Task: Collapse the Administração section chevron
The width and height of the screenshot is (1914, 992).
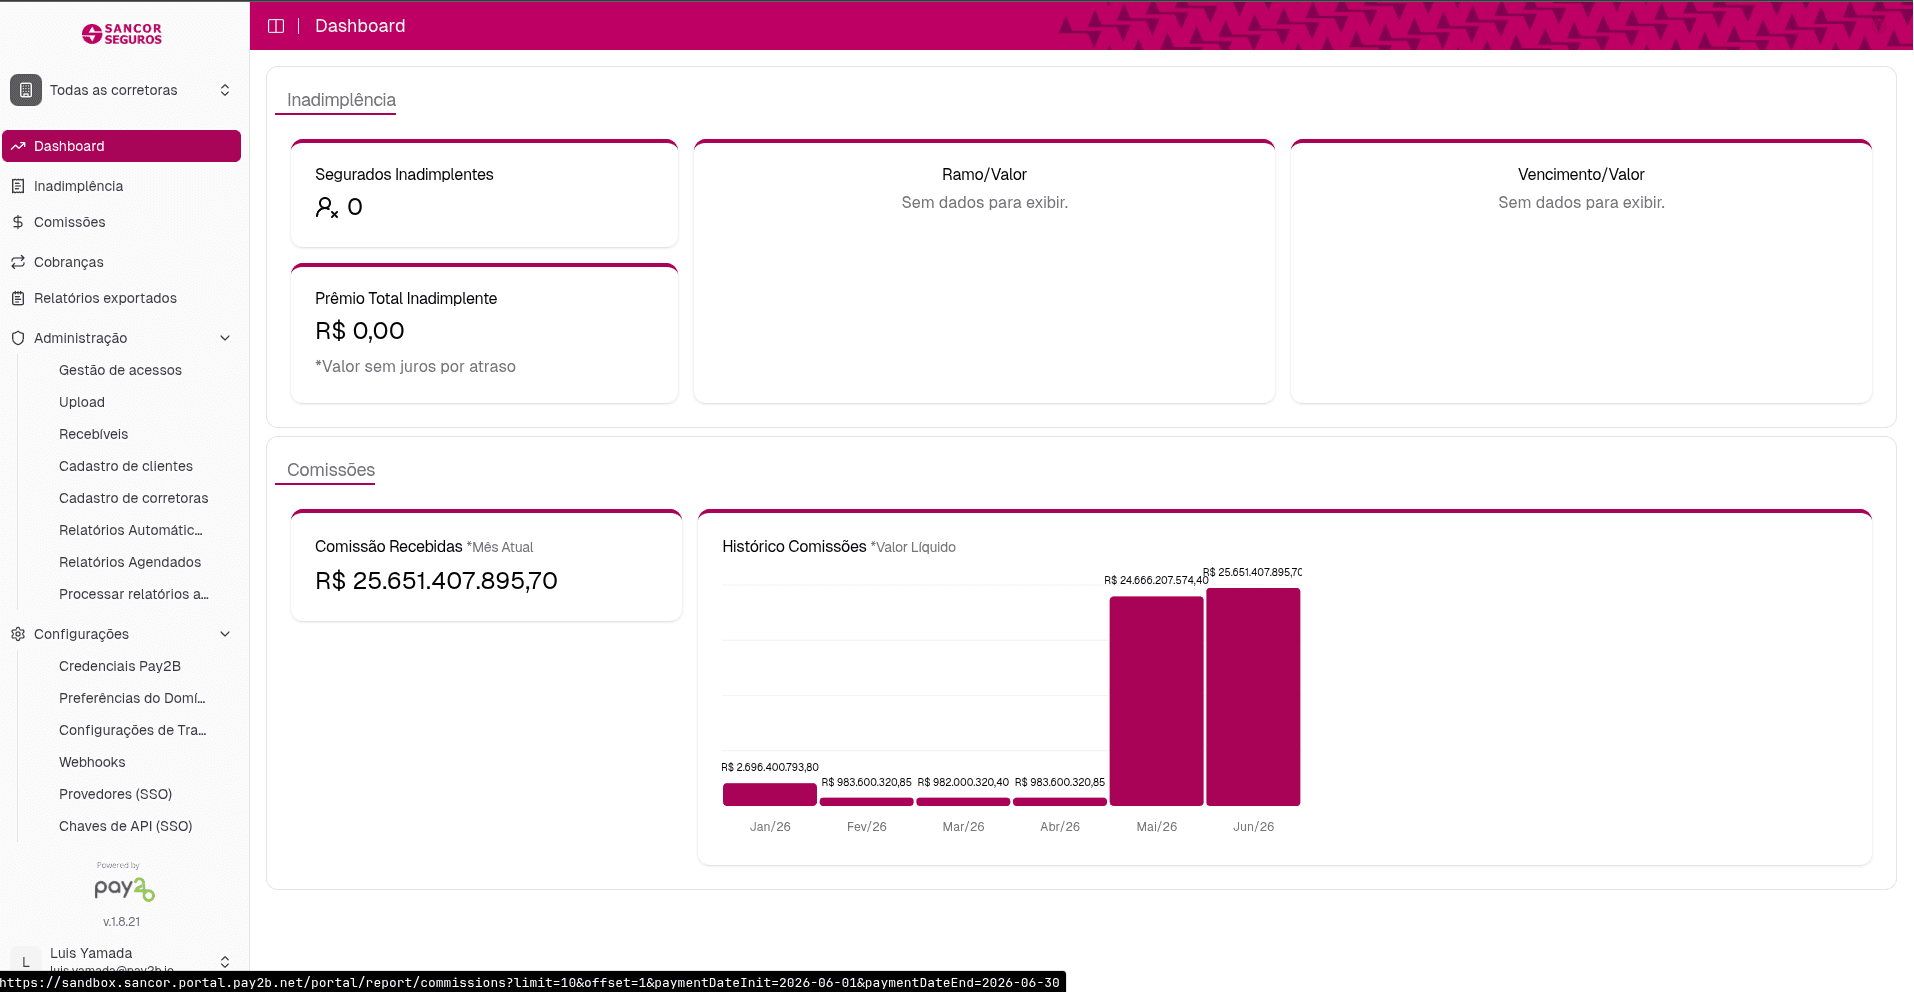Action: click(225, 338)
